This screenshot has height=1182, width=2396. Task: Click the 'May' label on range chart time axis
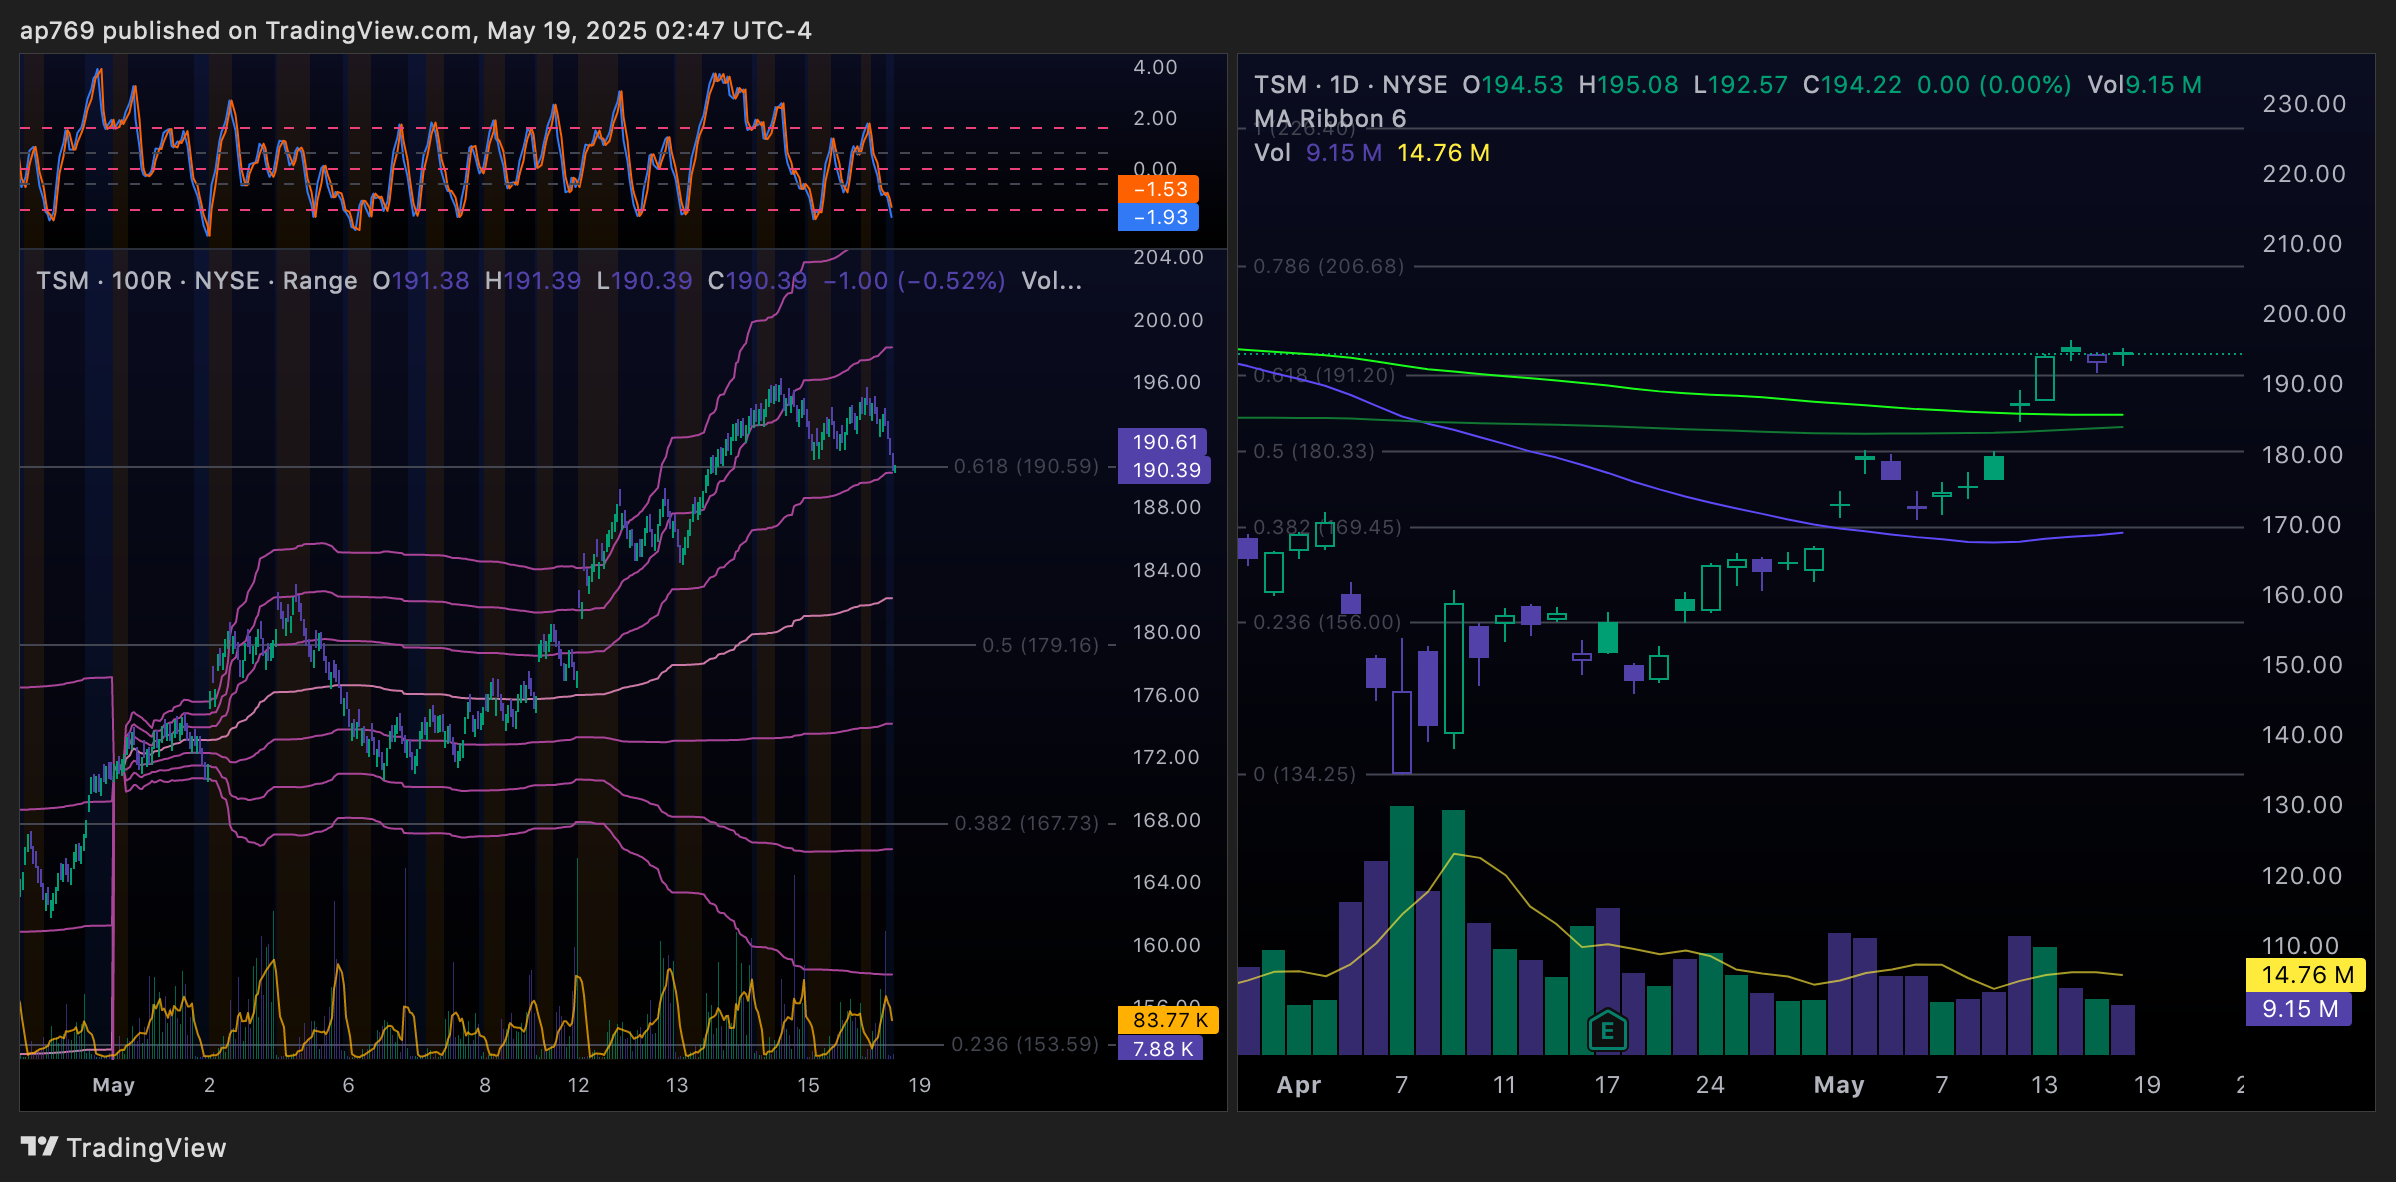pyautogui.click(x=113, y=1085)
